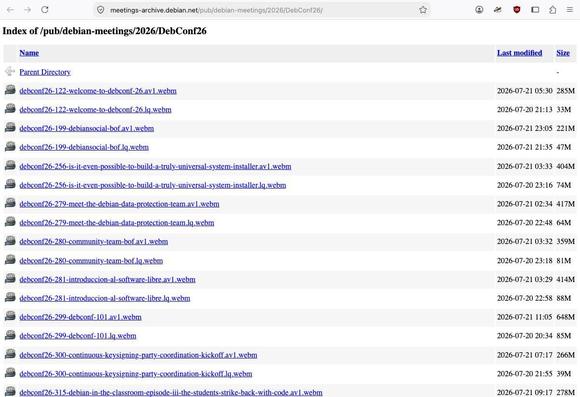Open keysigning-party-coordination-kickoff.av1.webm link
Screen dimensions: 580x397
tap(138, 355)
